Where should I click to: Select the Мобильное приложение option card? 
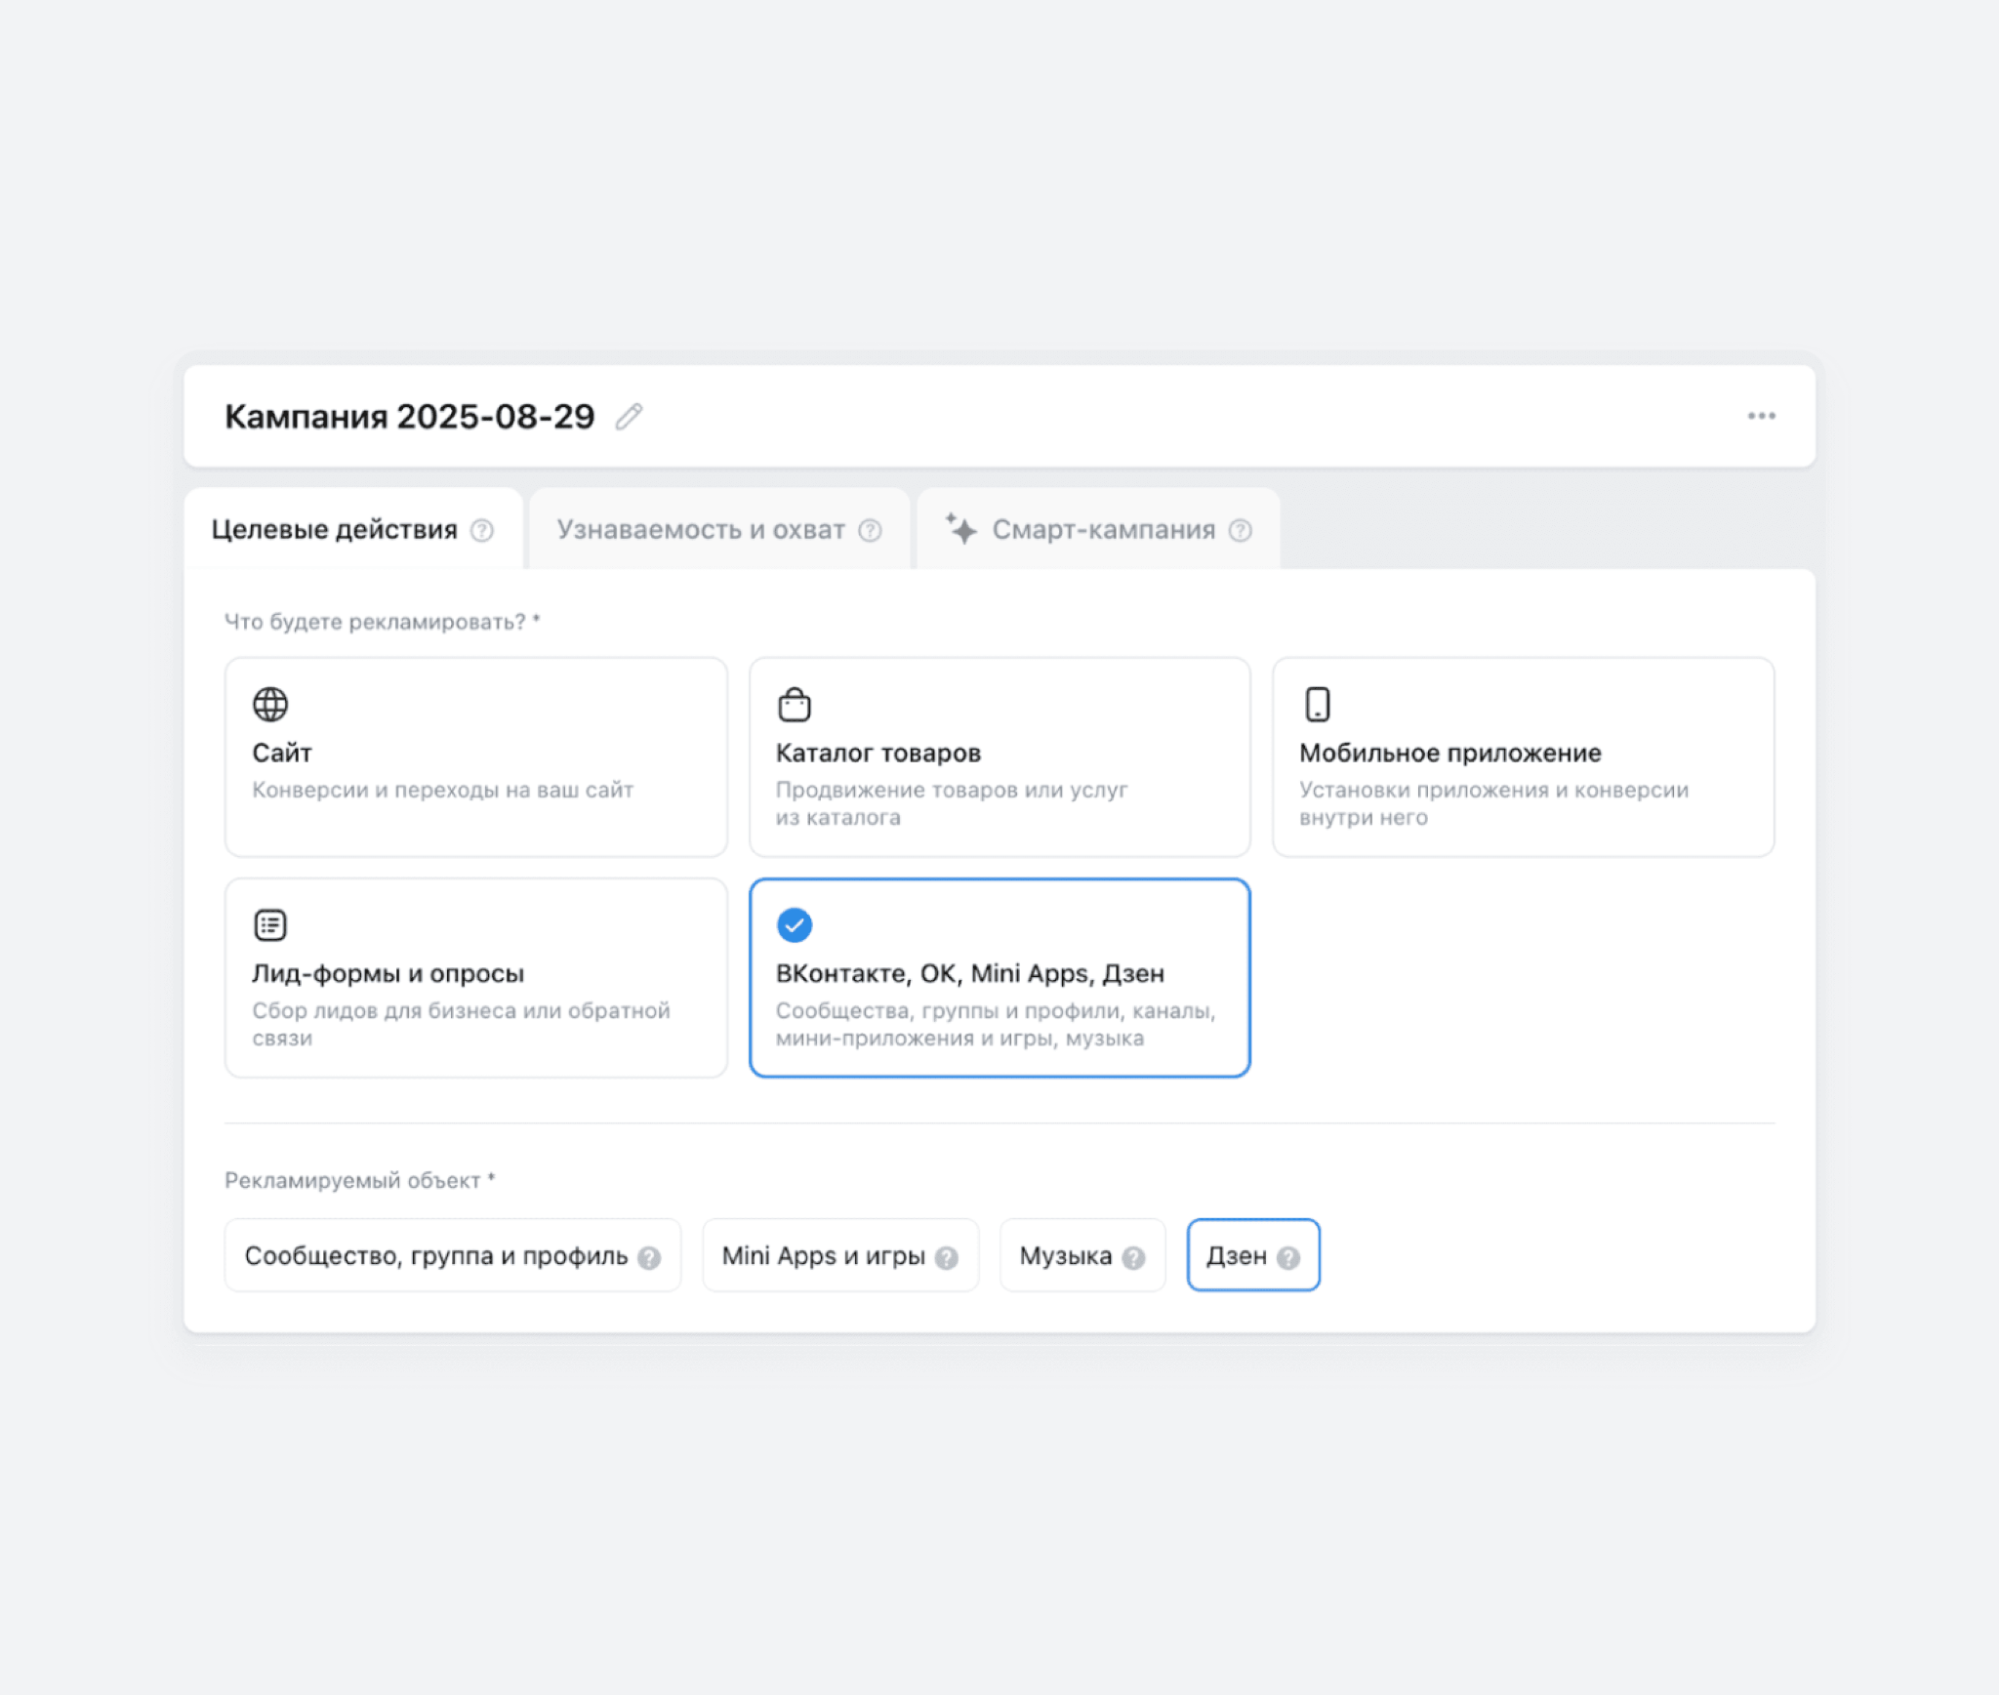(x=1522, y=757)
